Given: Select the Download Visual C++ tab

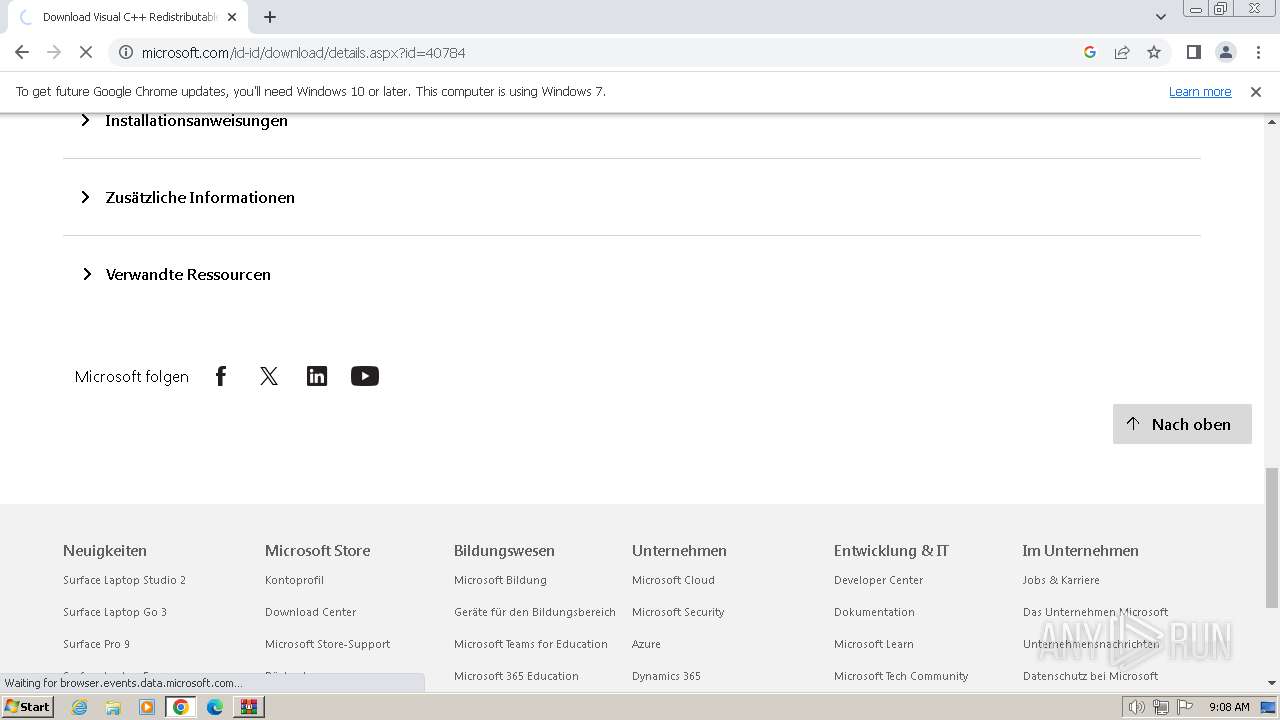Looking at the screenshot, I should pos(129,17).
